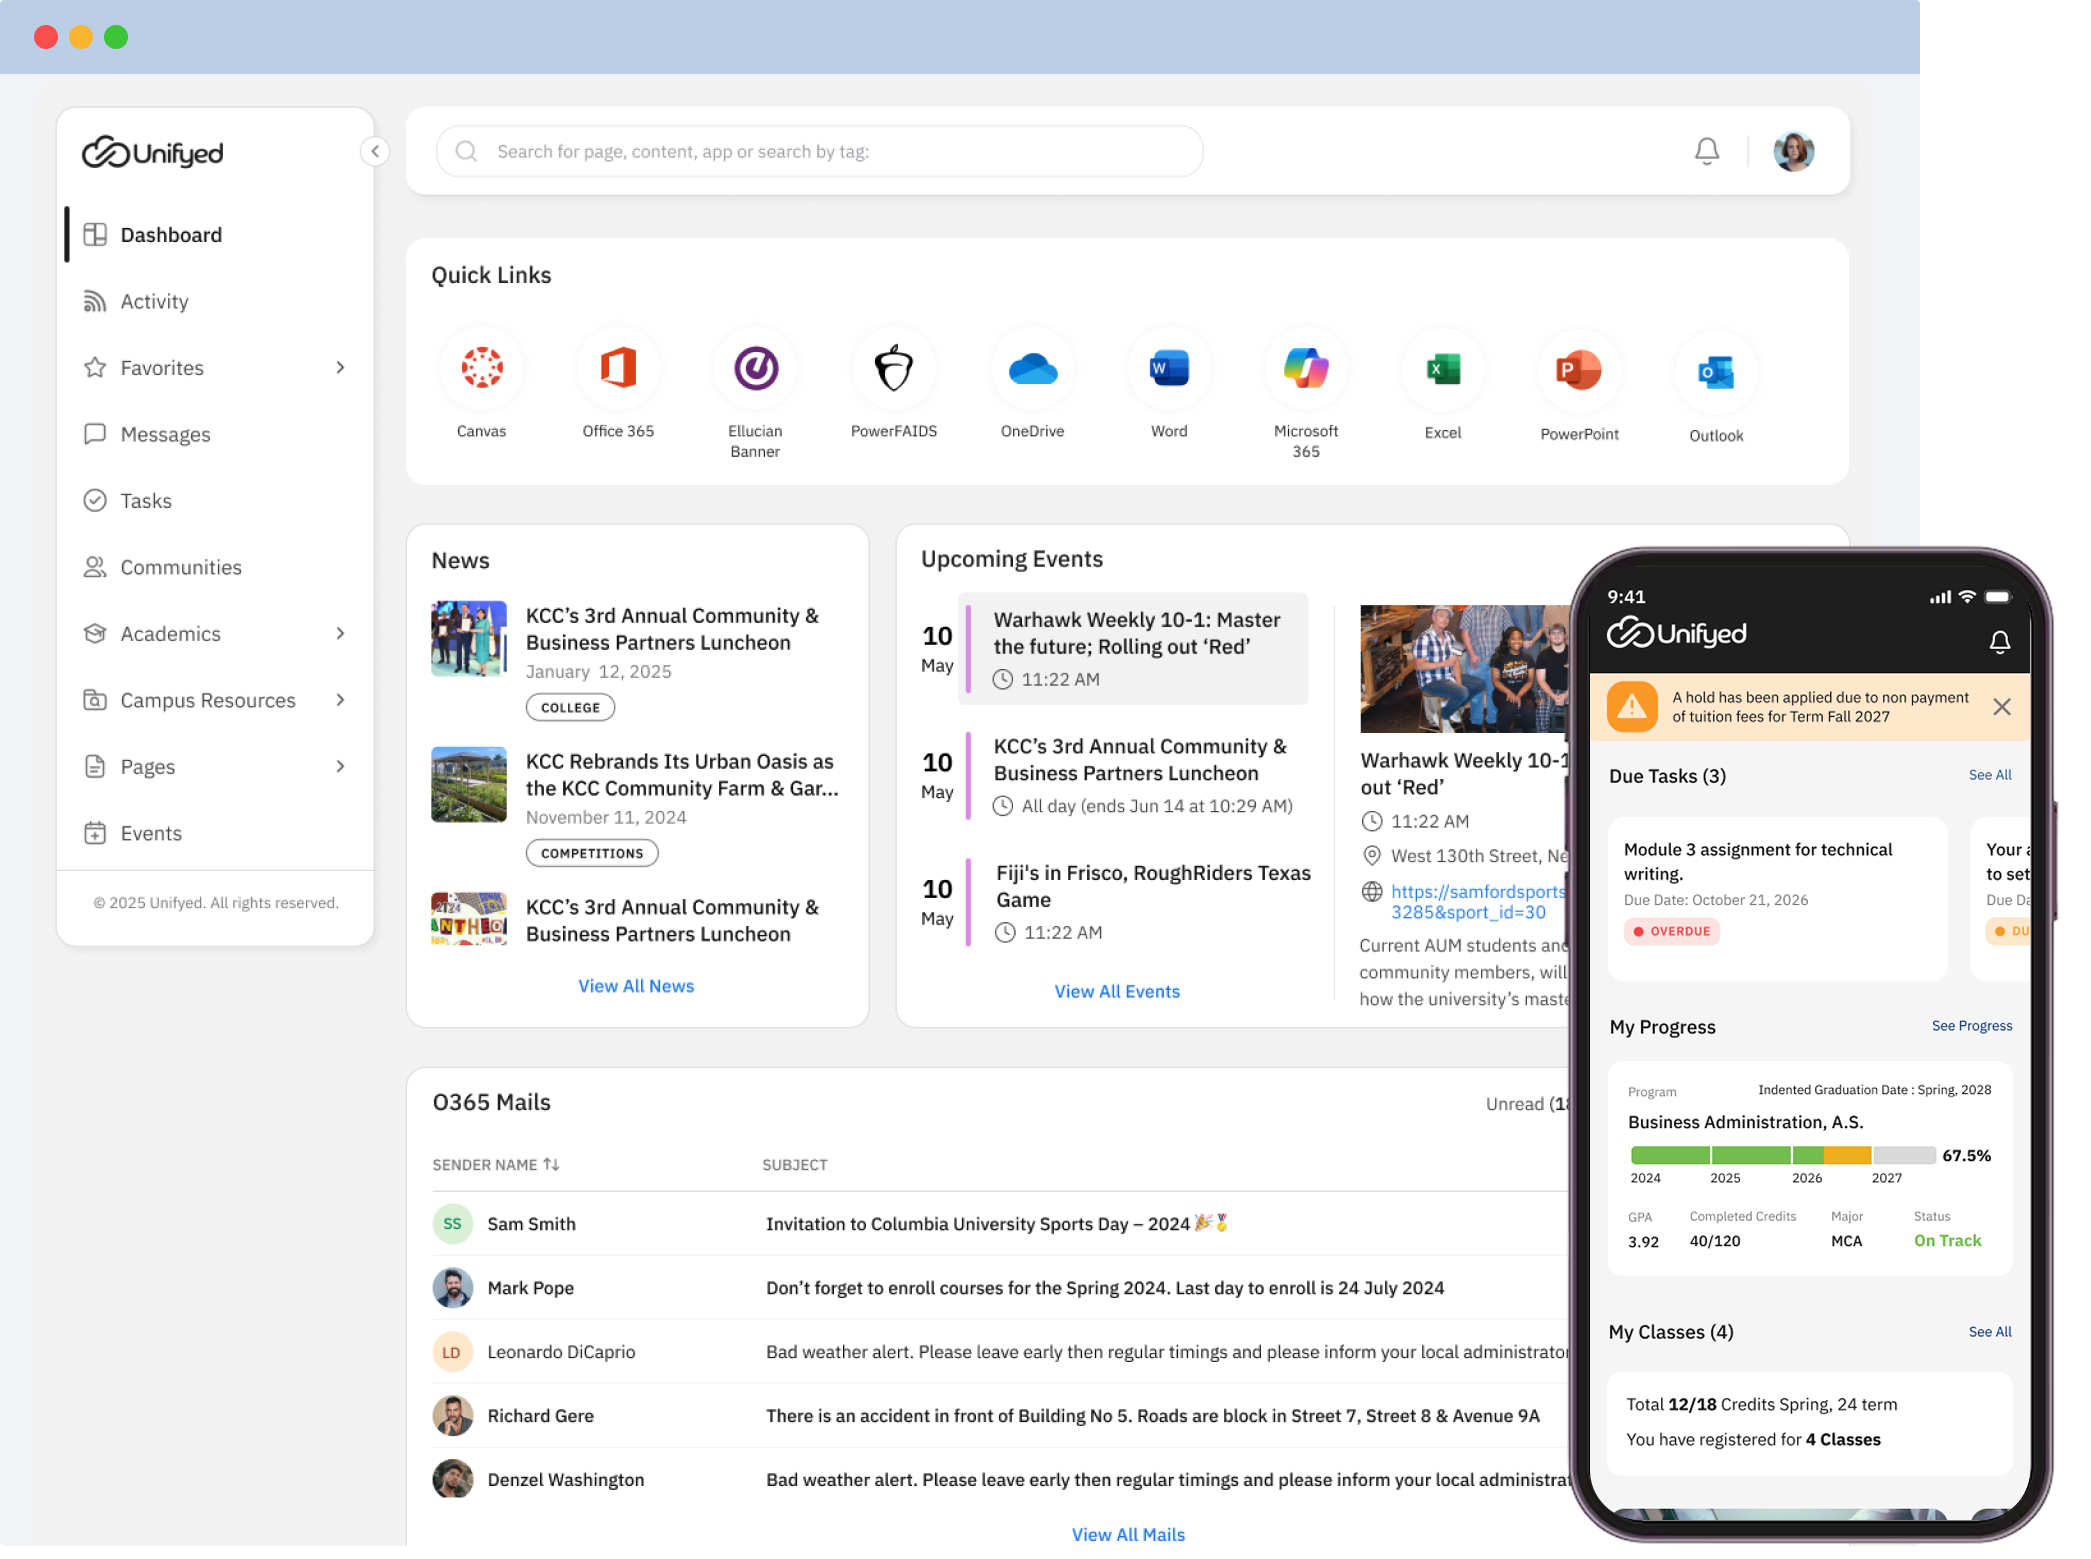Click the search magnifier icon
Screen dimensions: 2091x1559
pos(466,152)
